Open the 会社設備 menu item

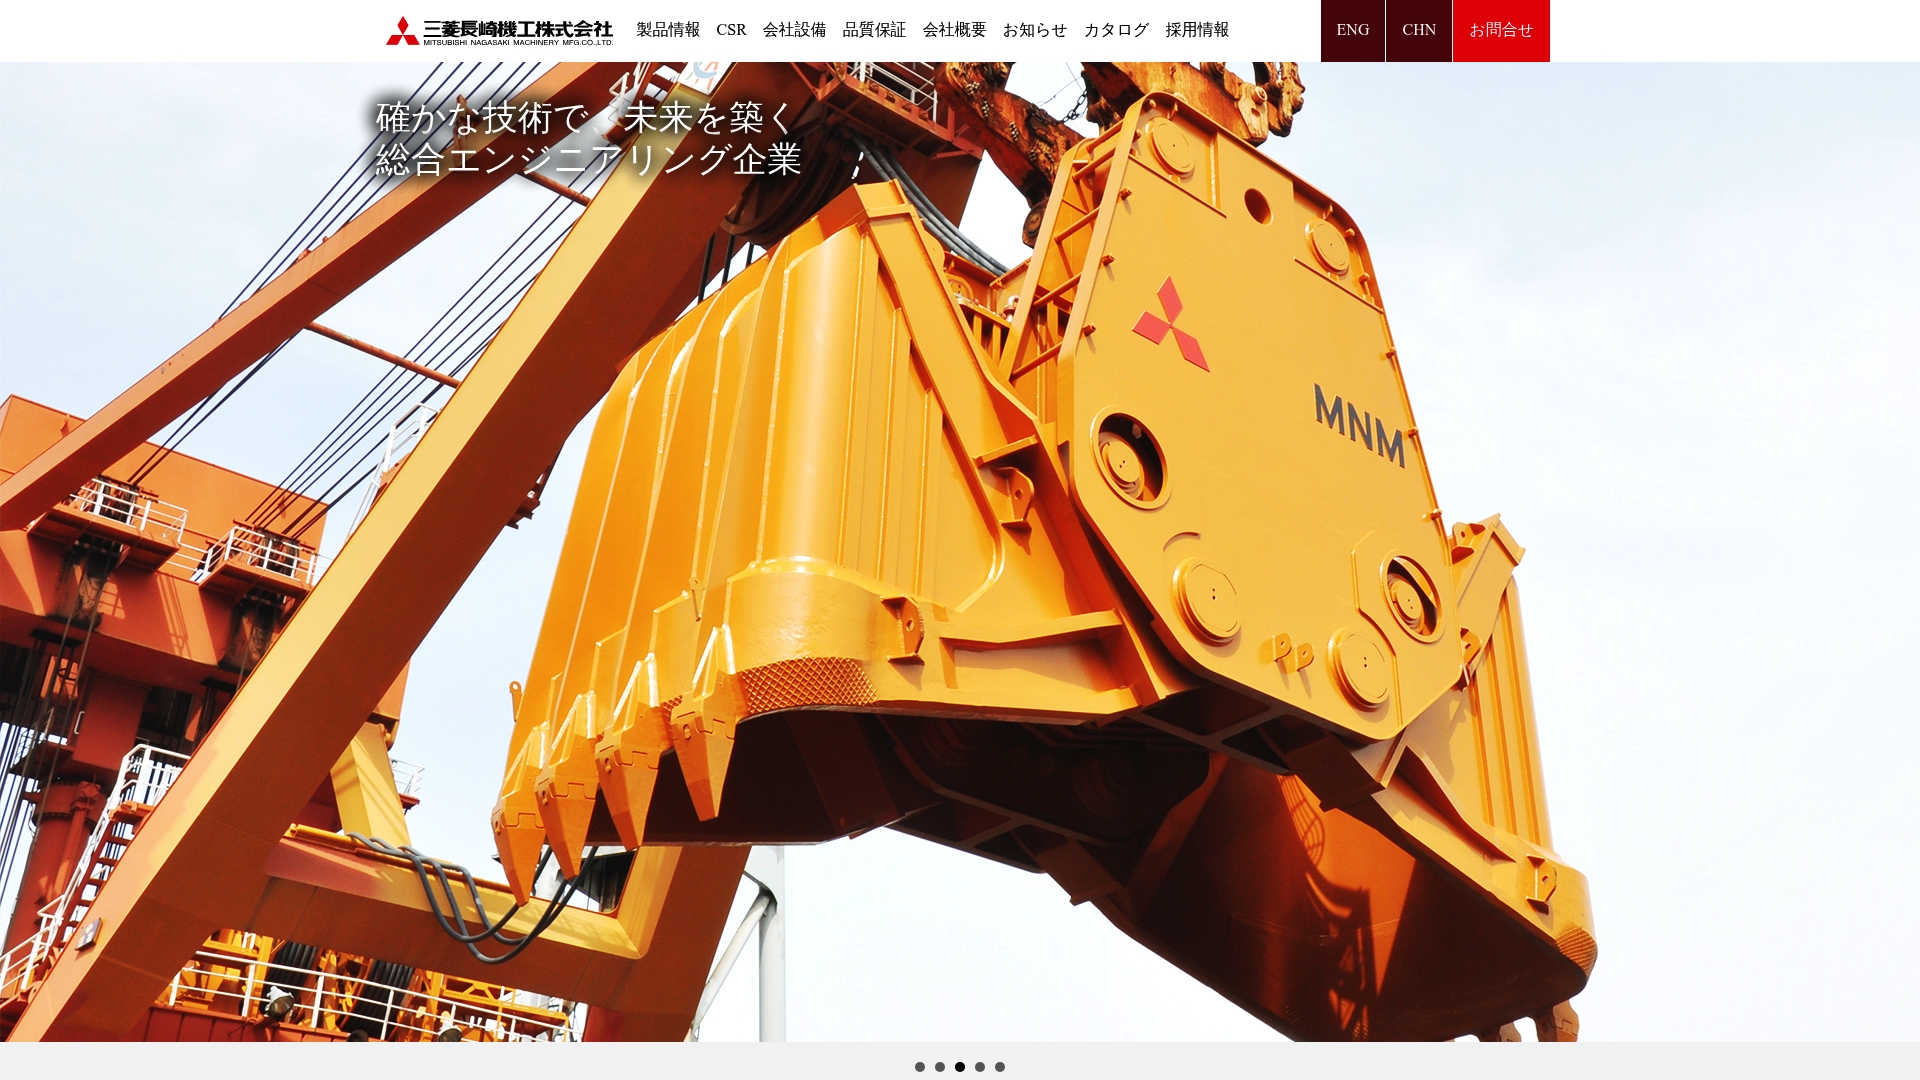pos(794,30)
